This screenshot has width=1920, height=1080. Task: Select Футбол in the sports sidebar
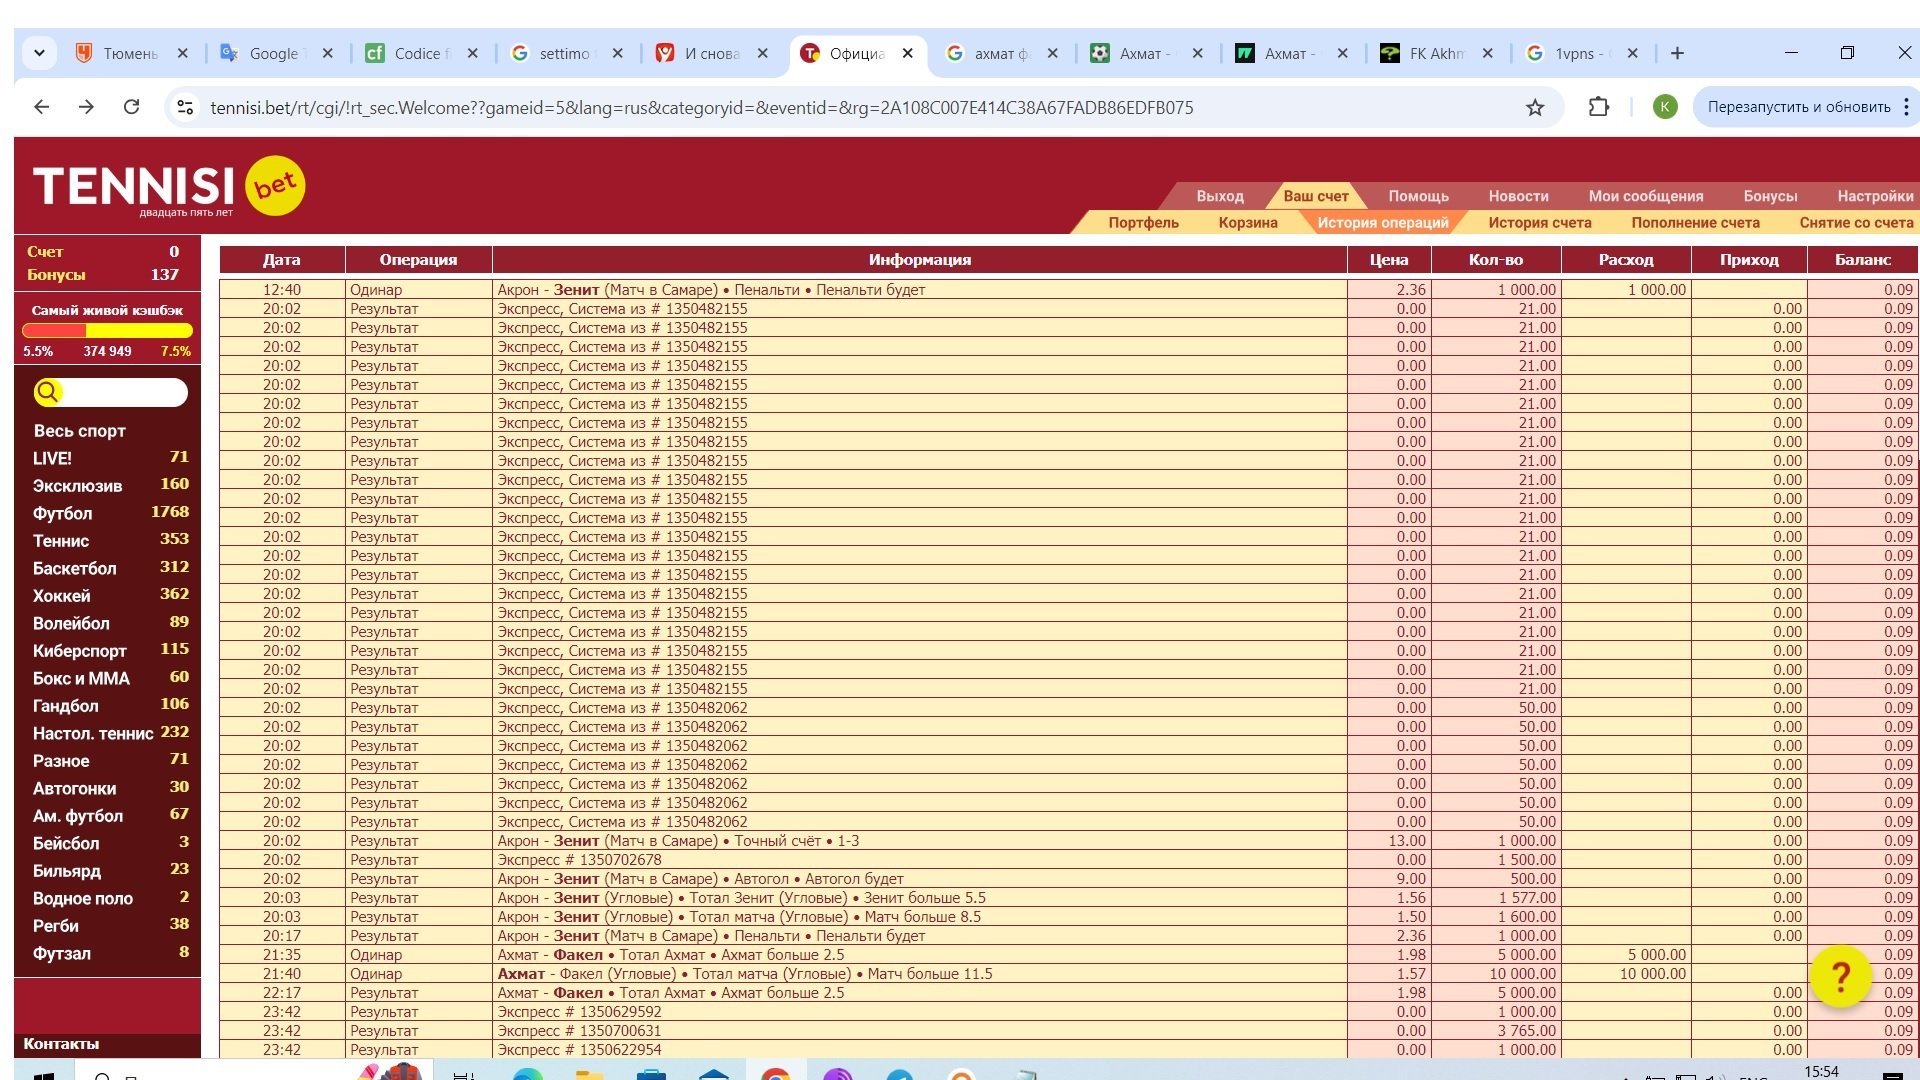[x=62, y=513]
